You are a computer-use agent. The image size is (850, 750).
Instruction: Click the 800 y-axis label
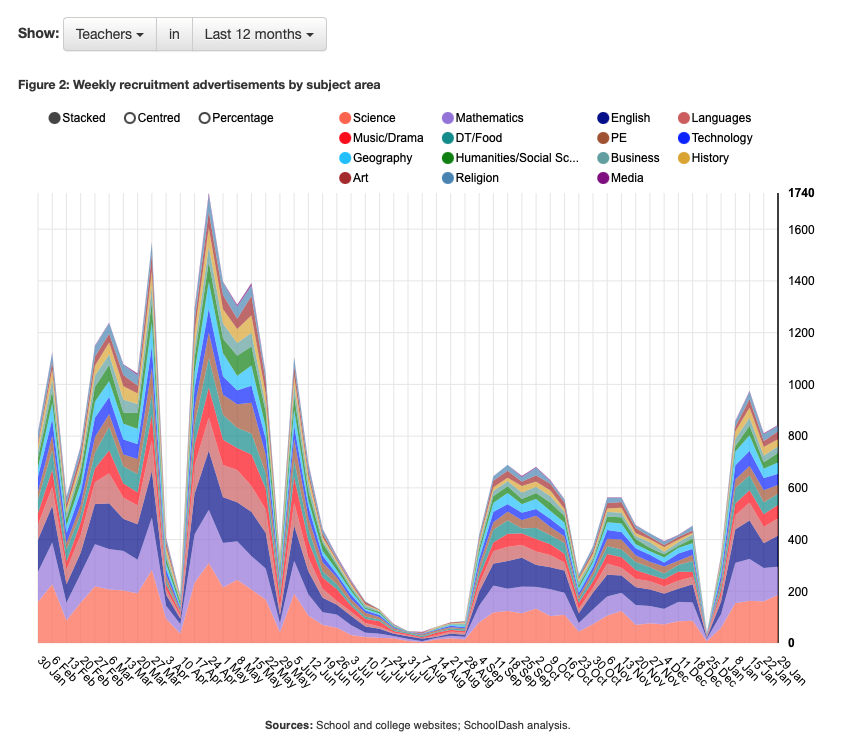point(797,436)
